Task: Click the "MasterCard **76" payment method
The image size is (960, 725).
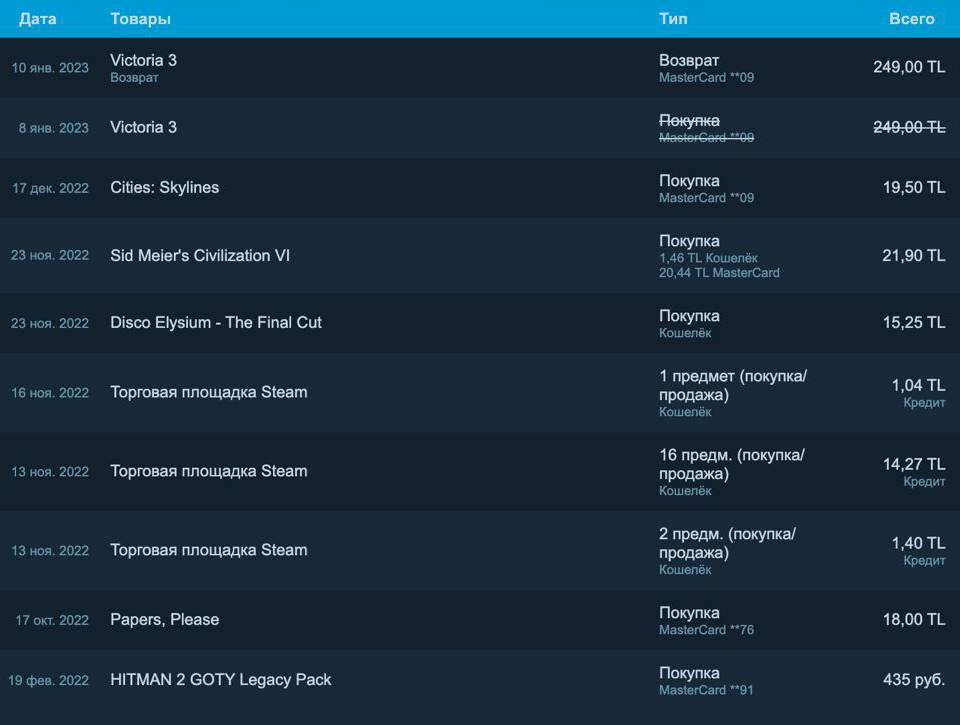Action: pyautogui.click(x=706, y=631)
